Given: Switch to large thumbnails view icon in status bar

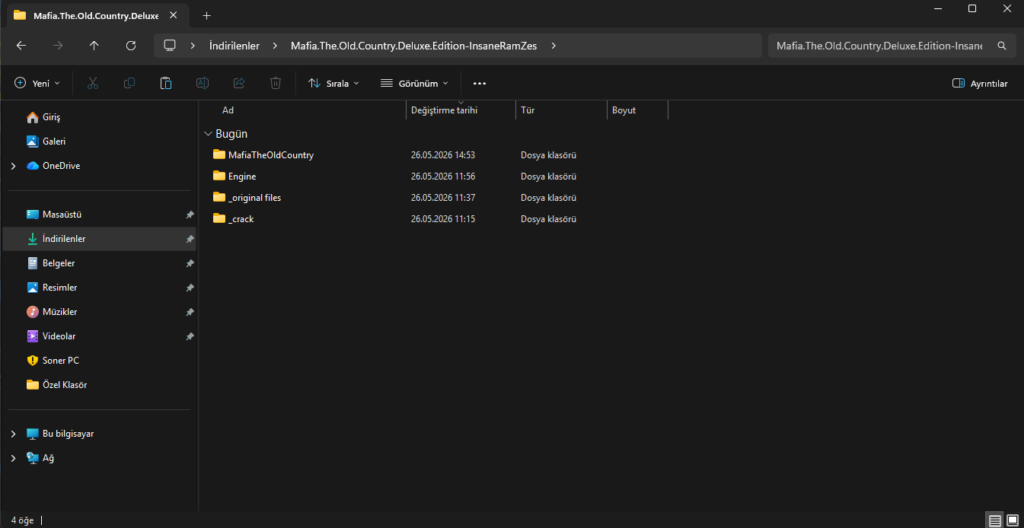Looking at the screenshot, I should (x=1012, y=521).
